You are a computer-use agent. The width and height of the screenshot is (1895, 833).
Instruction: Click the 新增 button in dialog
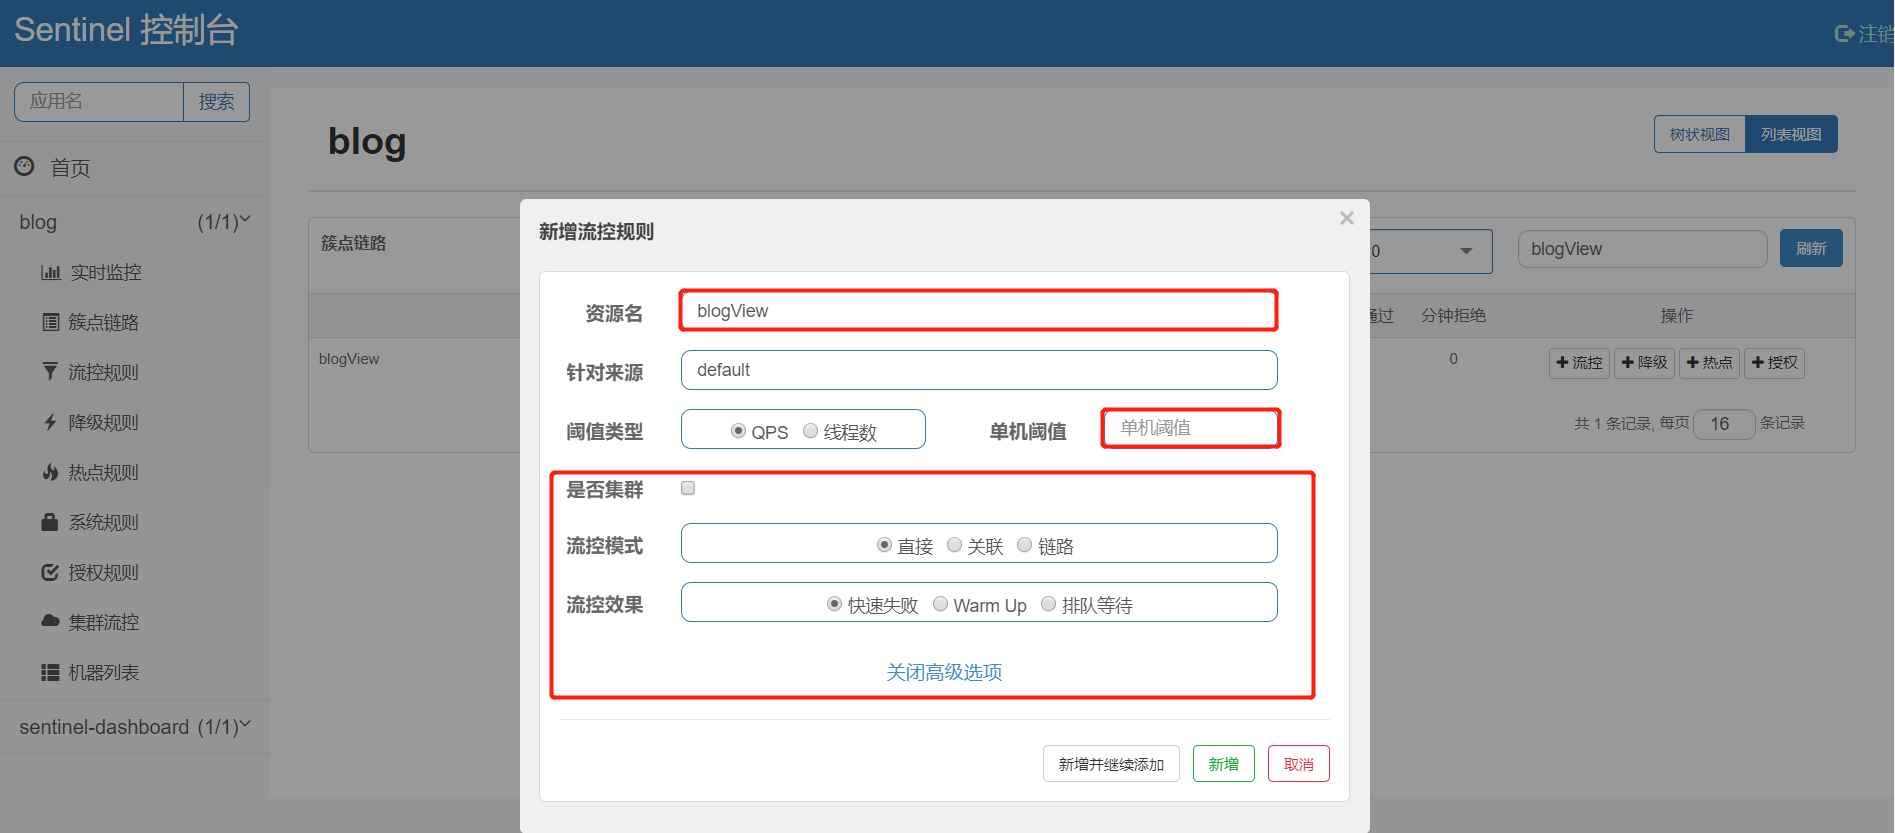tap(1223, 764)
